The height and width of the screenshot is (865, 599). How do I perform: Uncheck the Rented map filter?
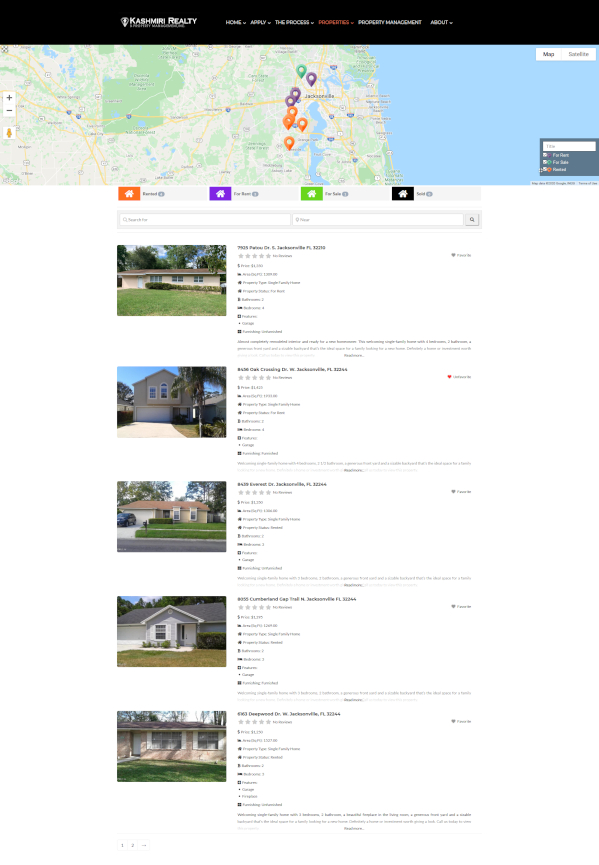[x=545, y=169]
